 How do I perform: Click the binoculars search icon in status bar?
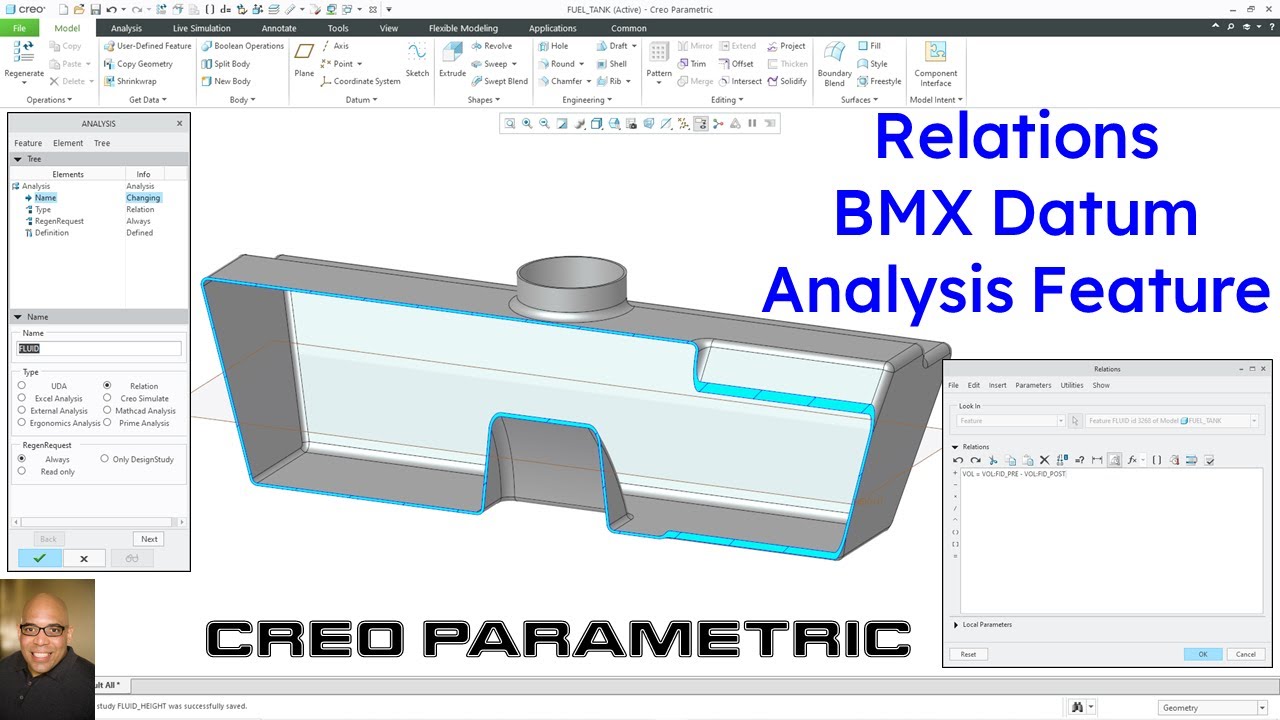[x=1077, y=707]
